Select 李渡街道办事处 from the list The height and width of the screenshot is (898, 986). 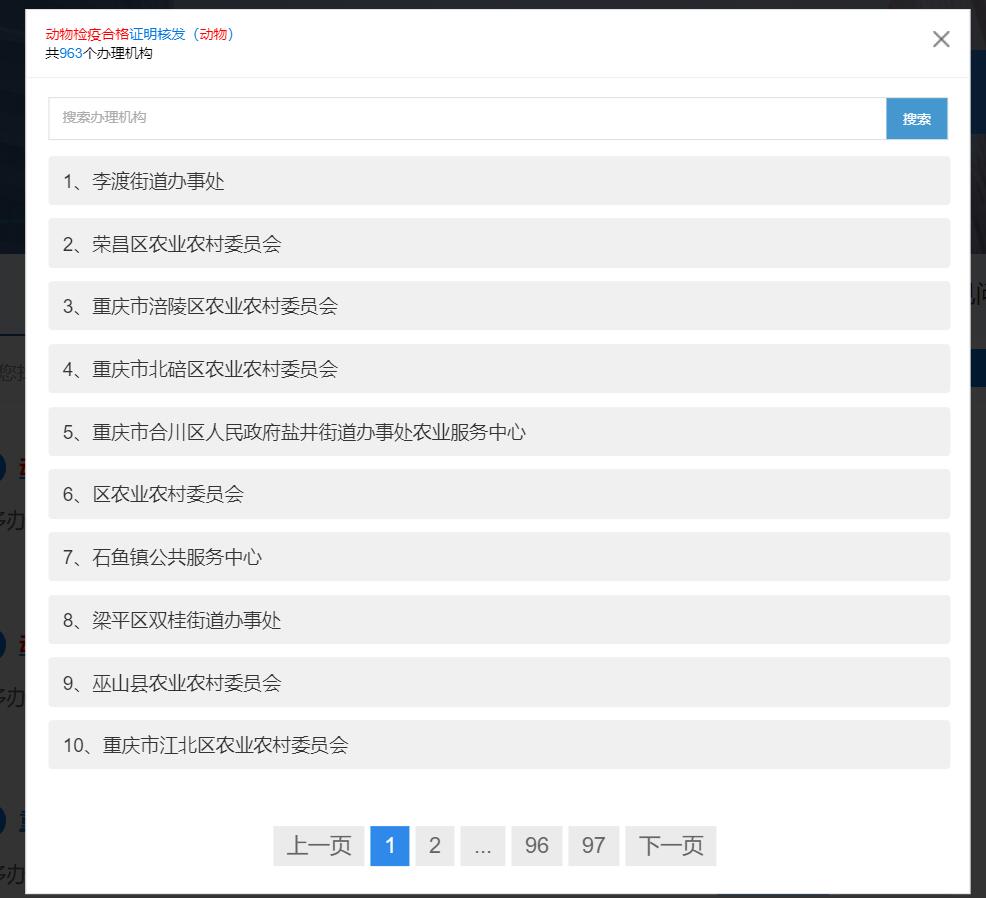tap(499, 181)
